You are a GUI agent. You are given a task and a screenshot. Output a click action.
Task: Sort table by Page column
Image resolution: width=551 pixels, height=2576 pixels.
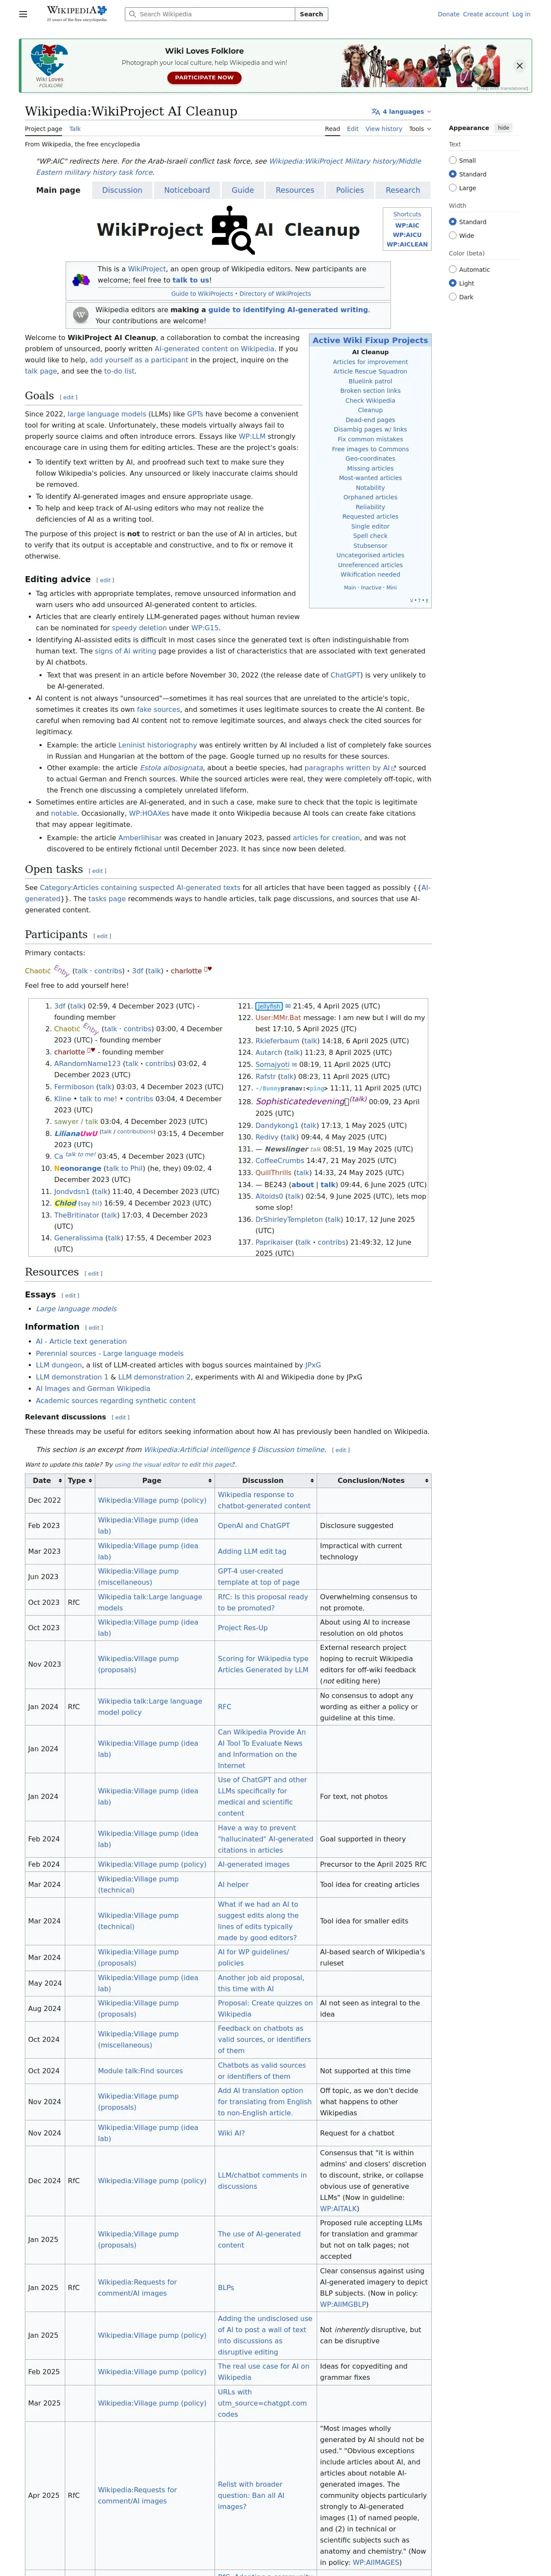pos(154,1480)
